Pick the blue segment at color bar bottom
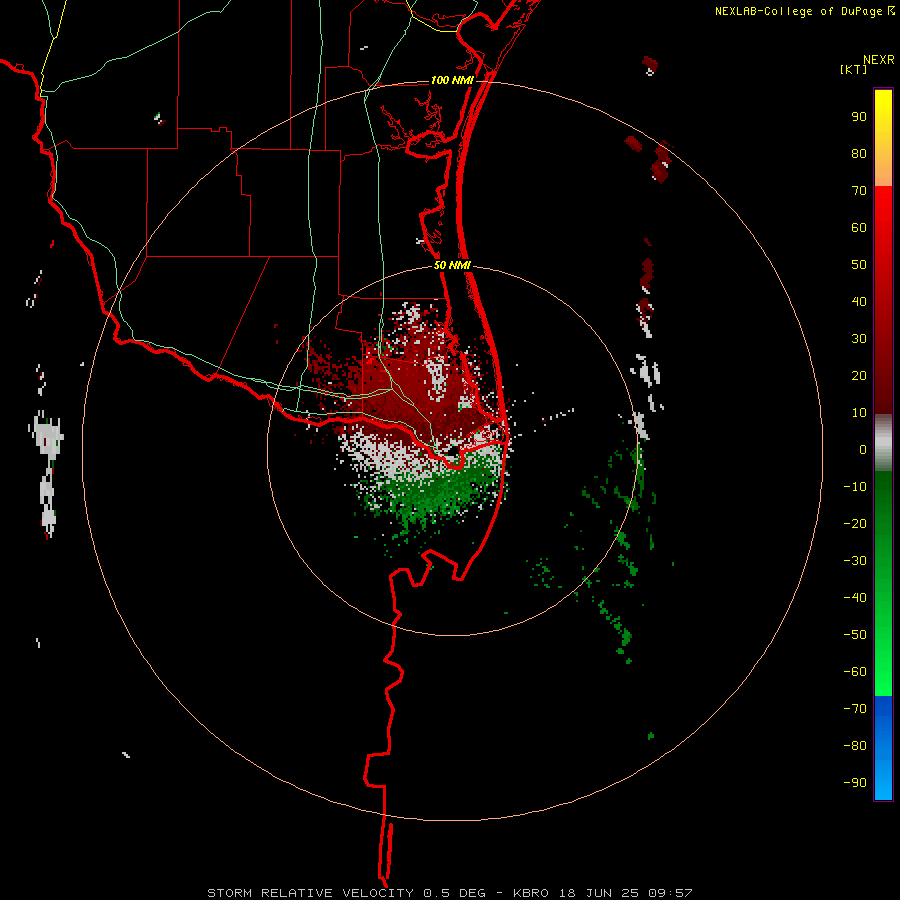The image size is (900, 900). (883, 748)
